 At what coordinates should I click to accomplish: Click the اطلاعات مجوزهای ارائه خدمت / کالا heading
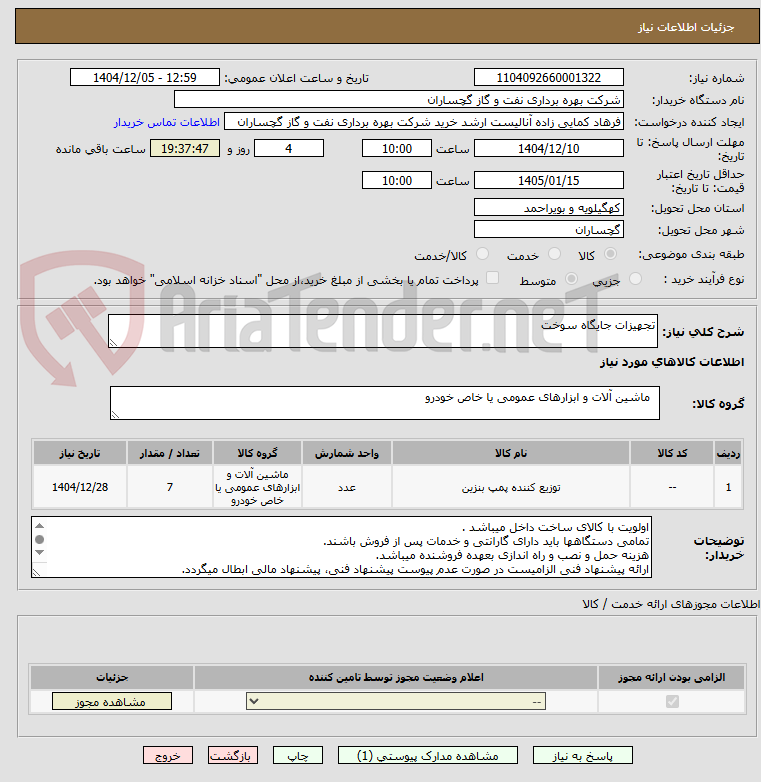[671, 604]
